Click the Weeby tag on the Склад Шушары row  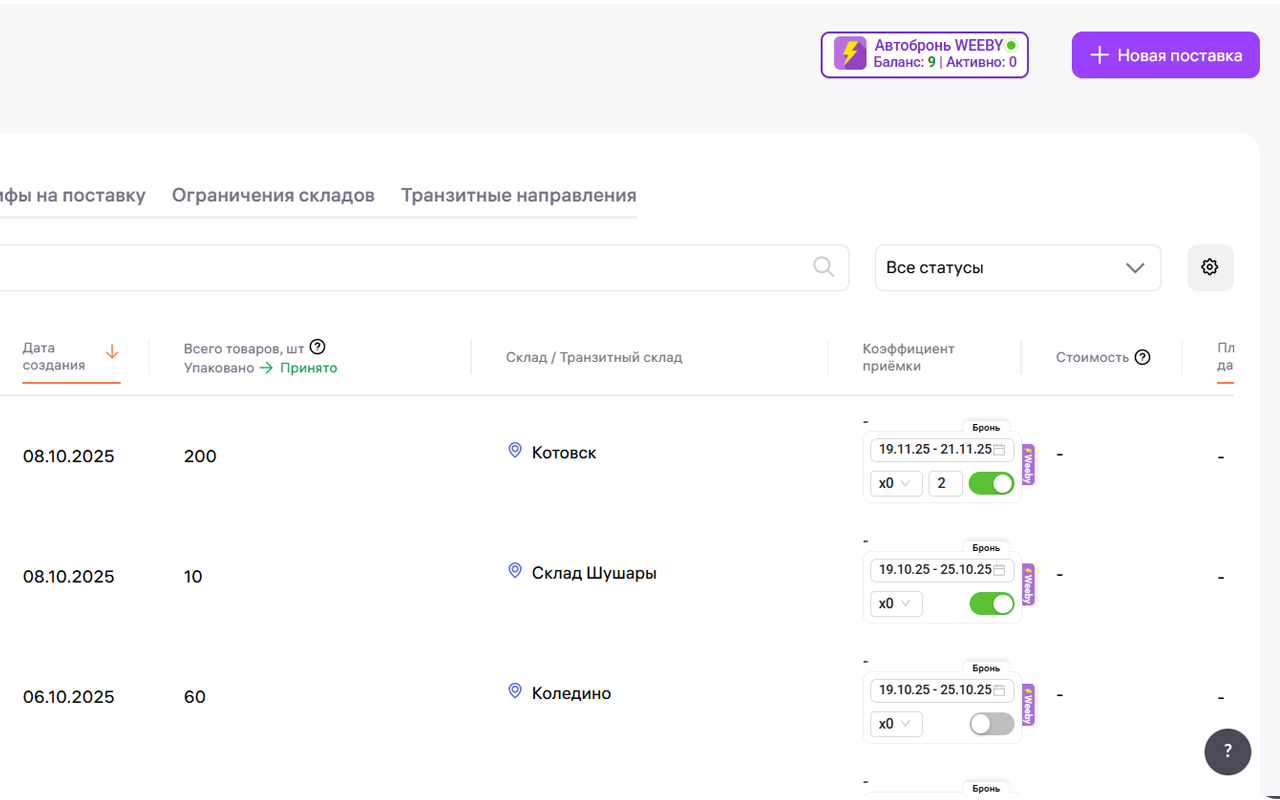pyautogui.click(x=1028, y=585)
